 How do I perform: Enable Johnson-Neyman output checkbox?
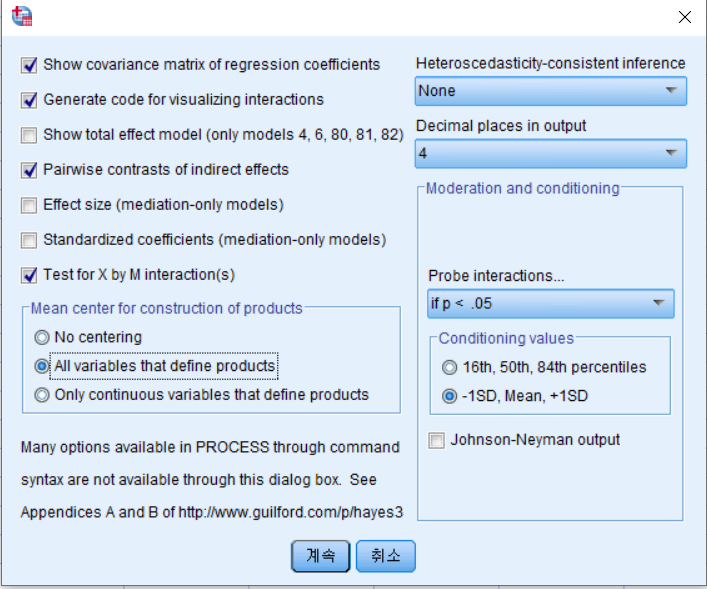coord(437,440)
